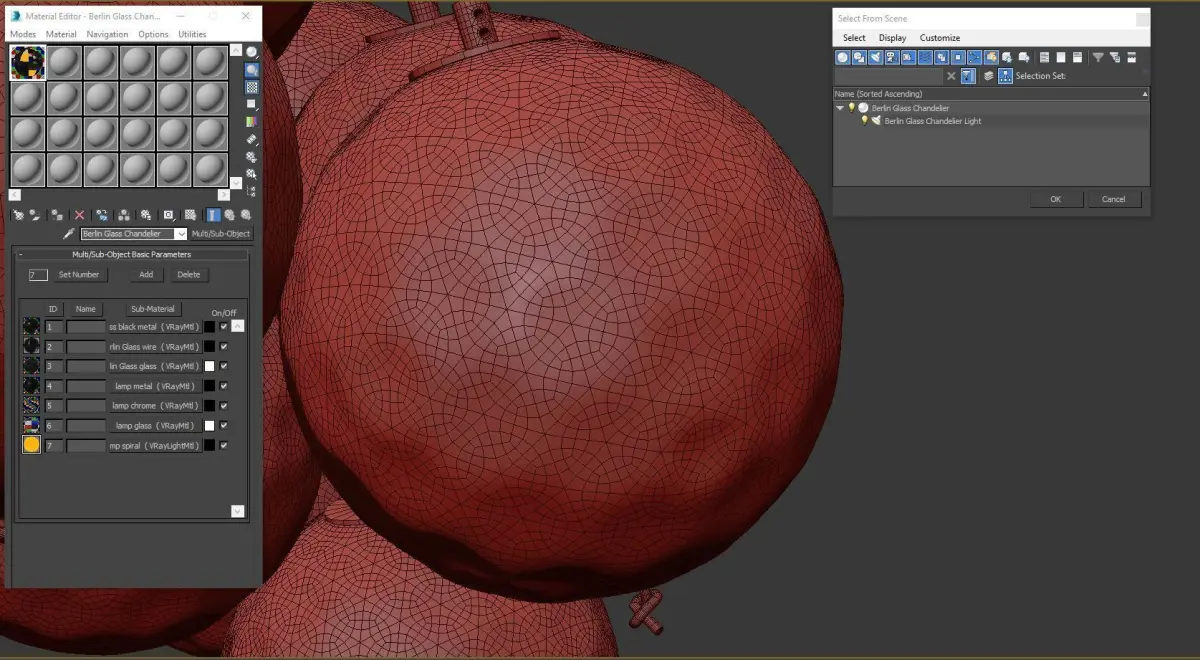Click red X Reset Map/Mtl icon
This screenshot has width=1200, height=660.
pyautogui.click(x=79, y=215)
